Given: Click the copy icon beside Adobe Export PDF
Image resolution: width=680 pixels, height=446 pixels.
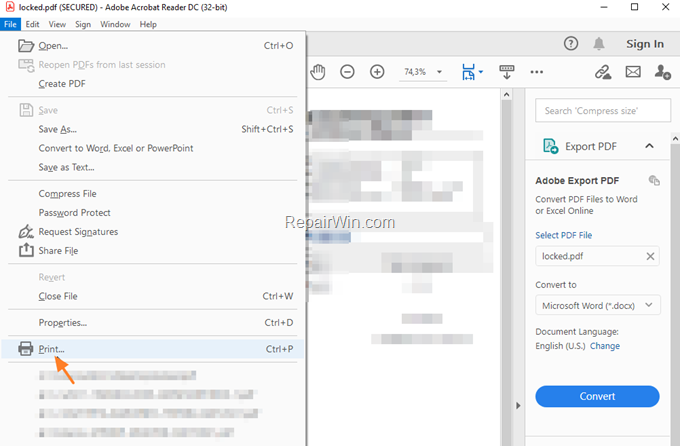Looking at the screenshot, I should click(654, 180).
